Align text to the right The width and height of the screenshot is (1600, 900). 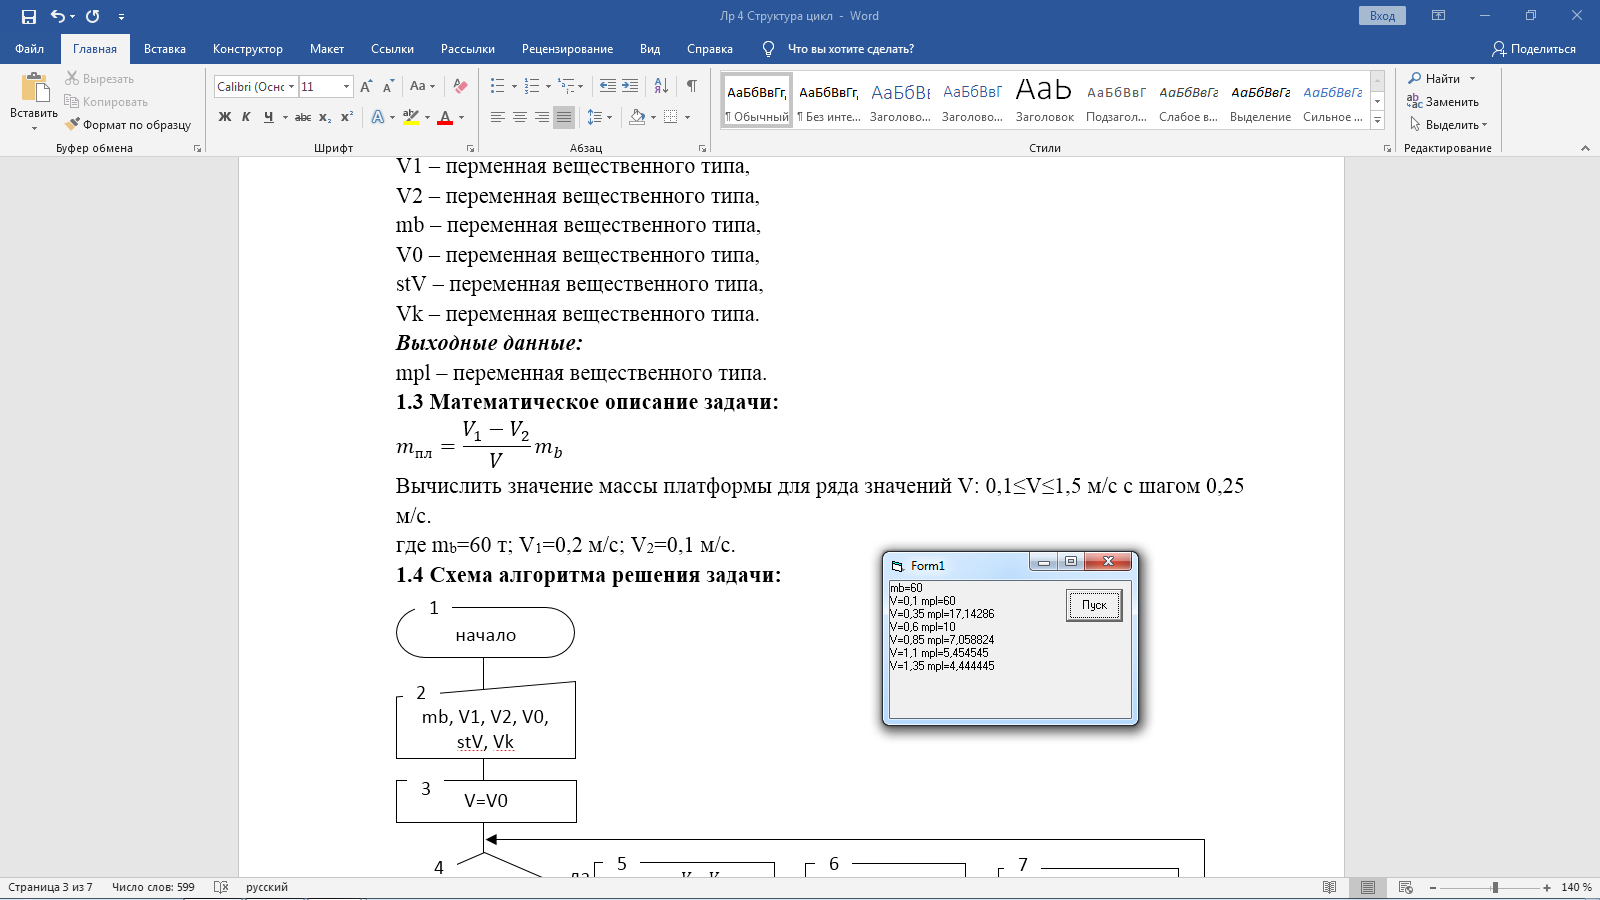(542, 117)
